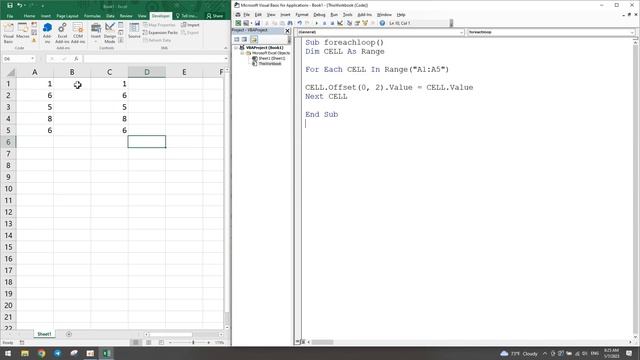Select row 6 header
Image resolution: width=640 pixels, height=360 pixels.
tap(8, 142)
